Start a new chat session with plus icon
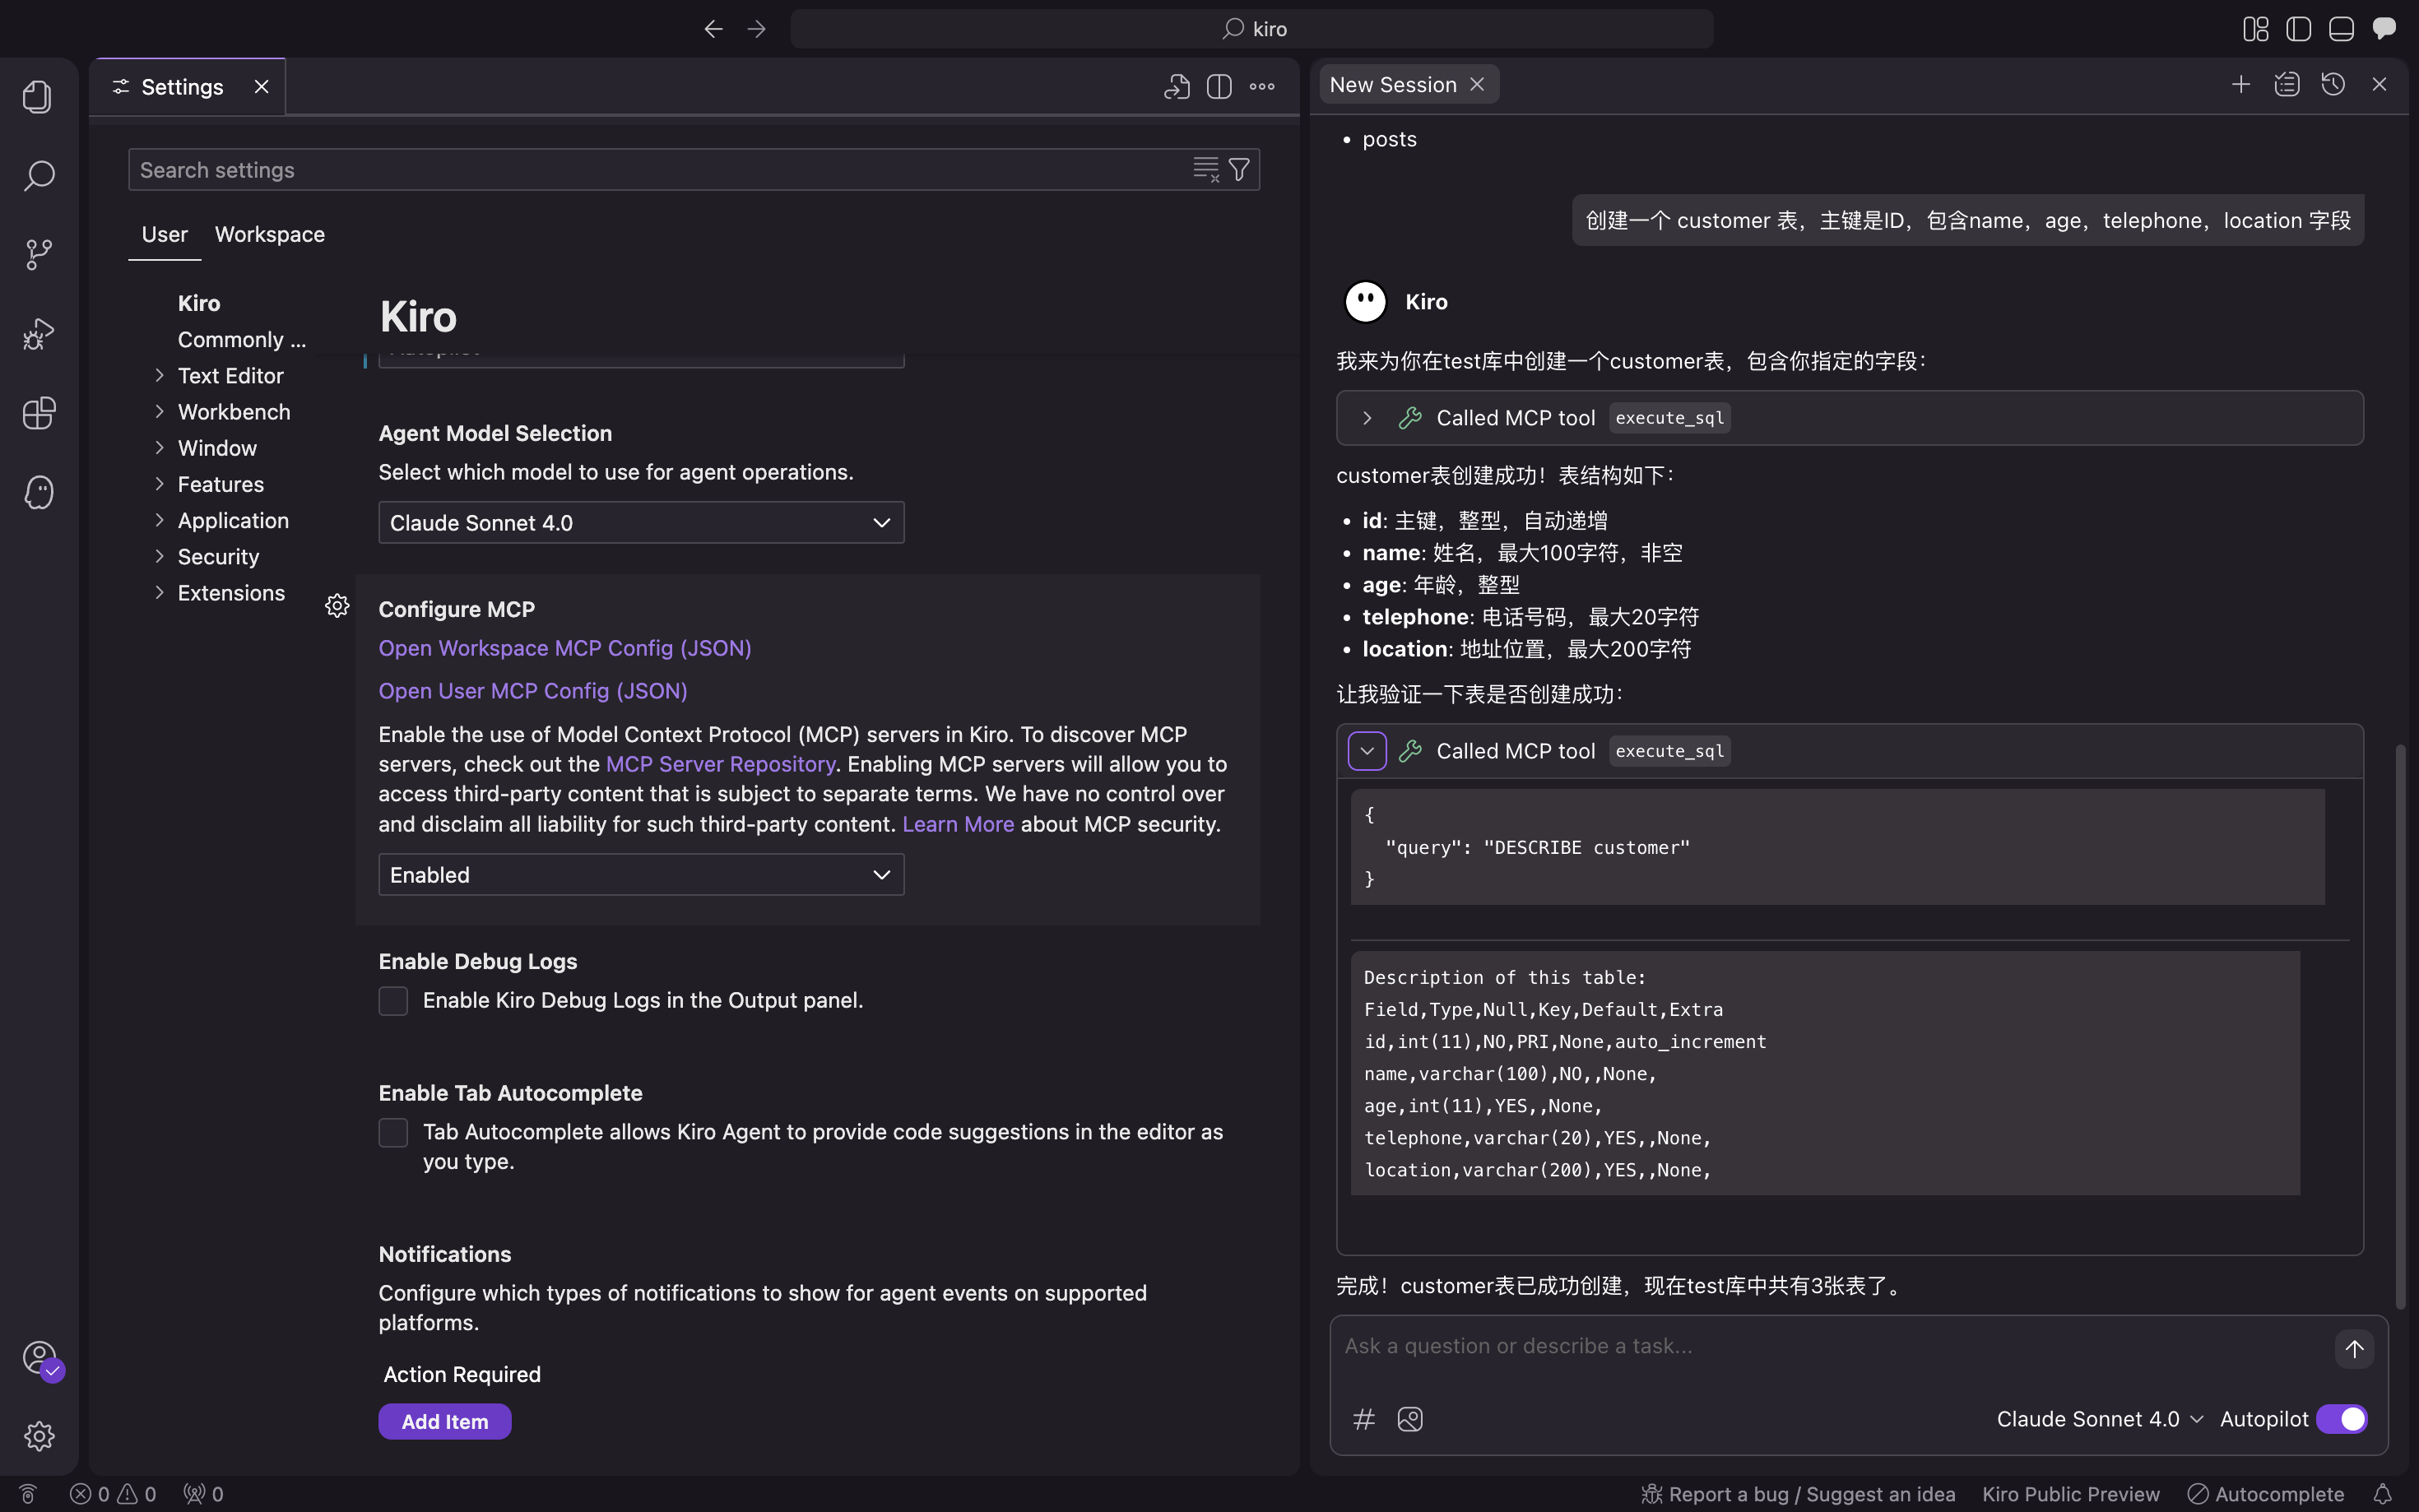Viewport: 2419px width, 1512px height. (2241, 85)
